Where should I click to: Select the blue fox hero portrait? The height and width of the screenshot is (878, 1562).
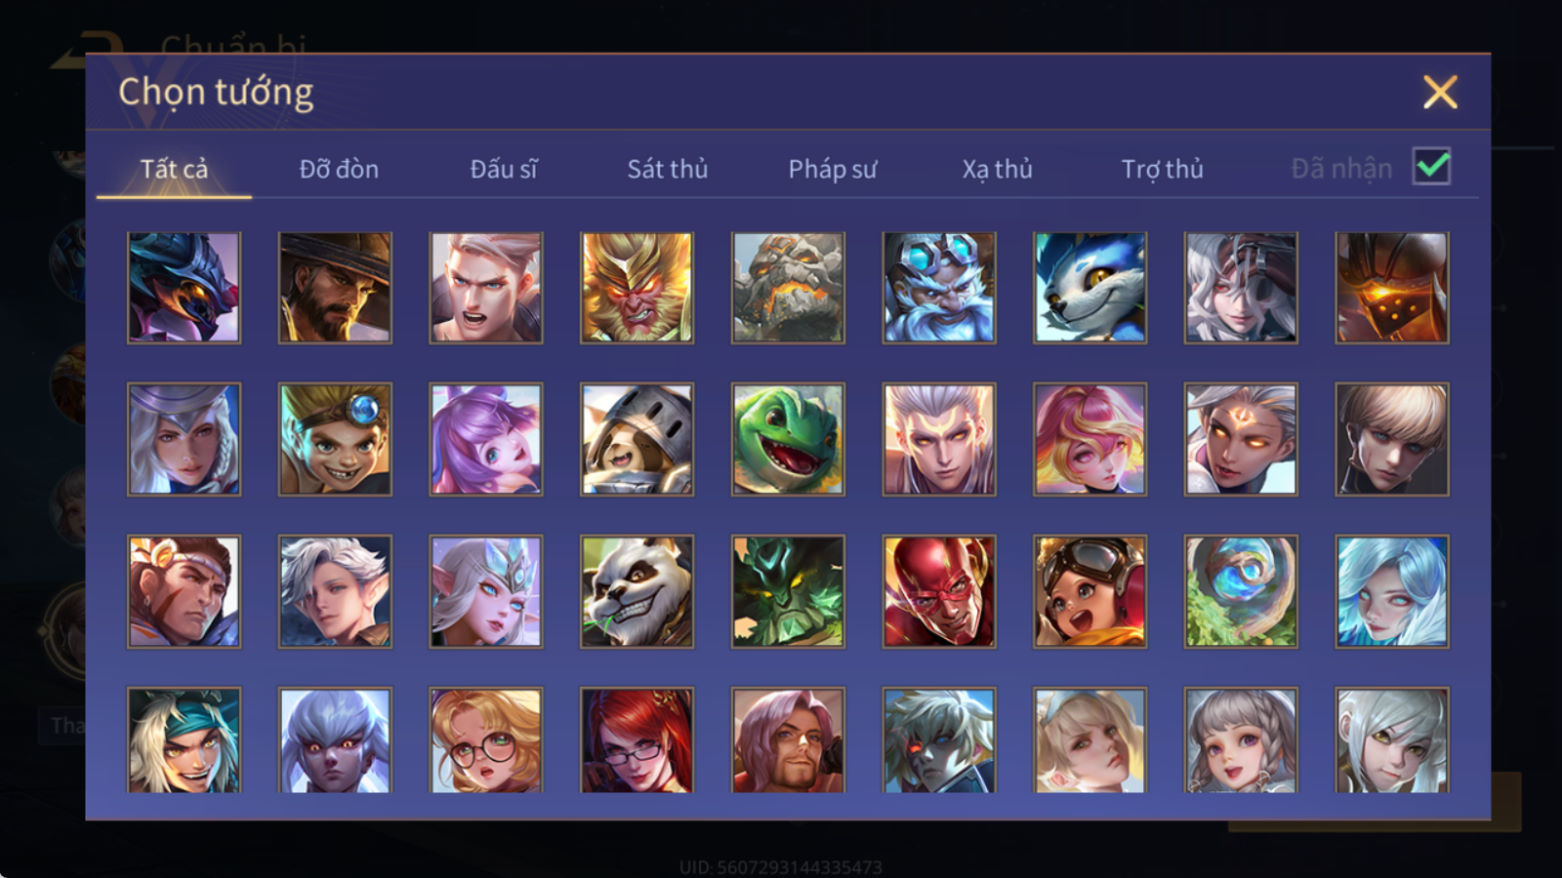pos(1090,288)
